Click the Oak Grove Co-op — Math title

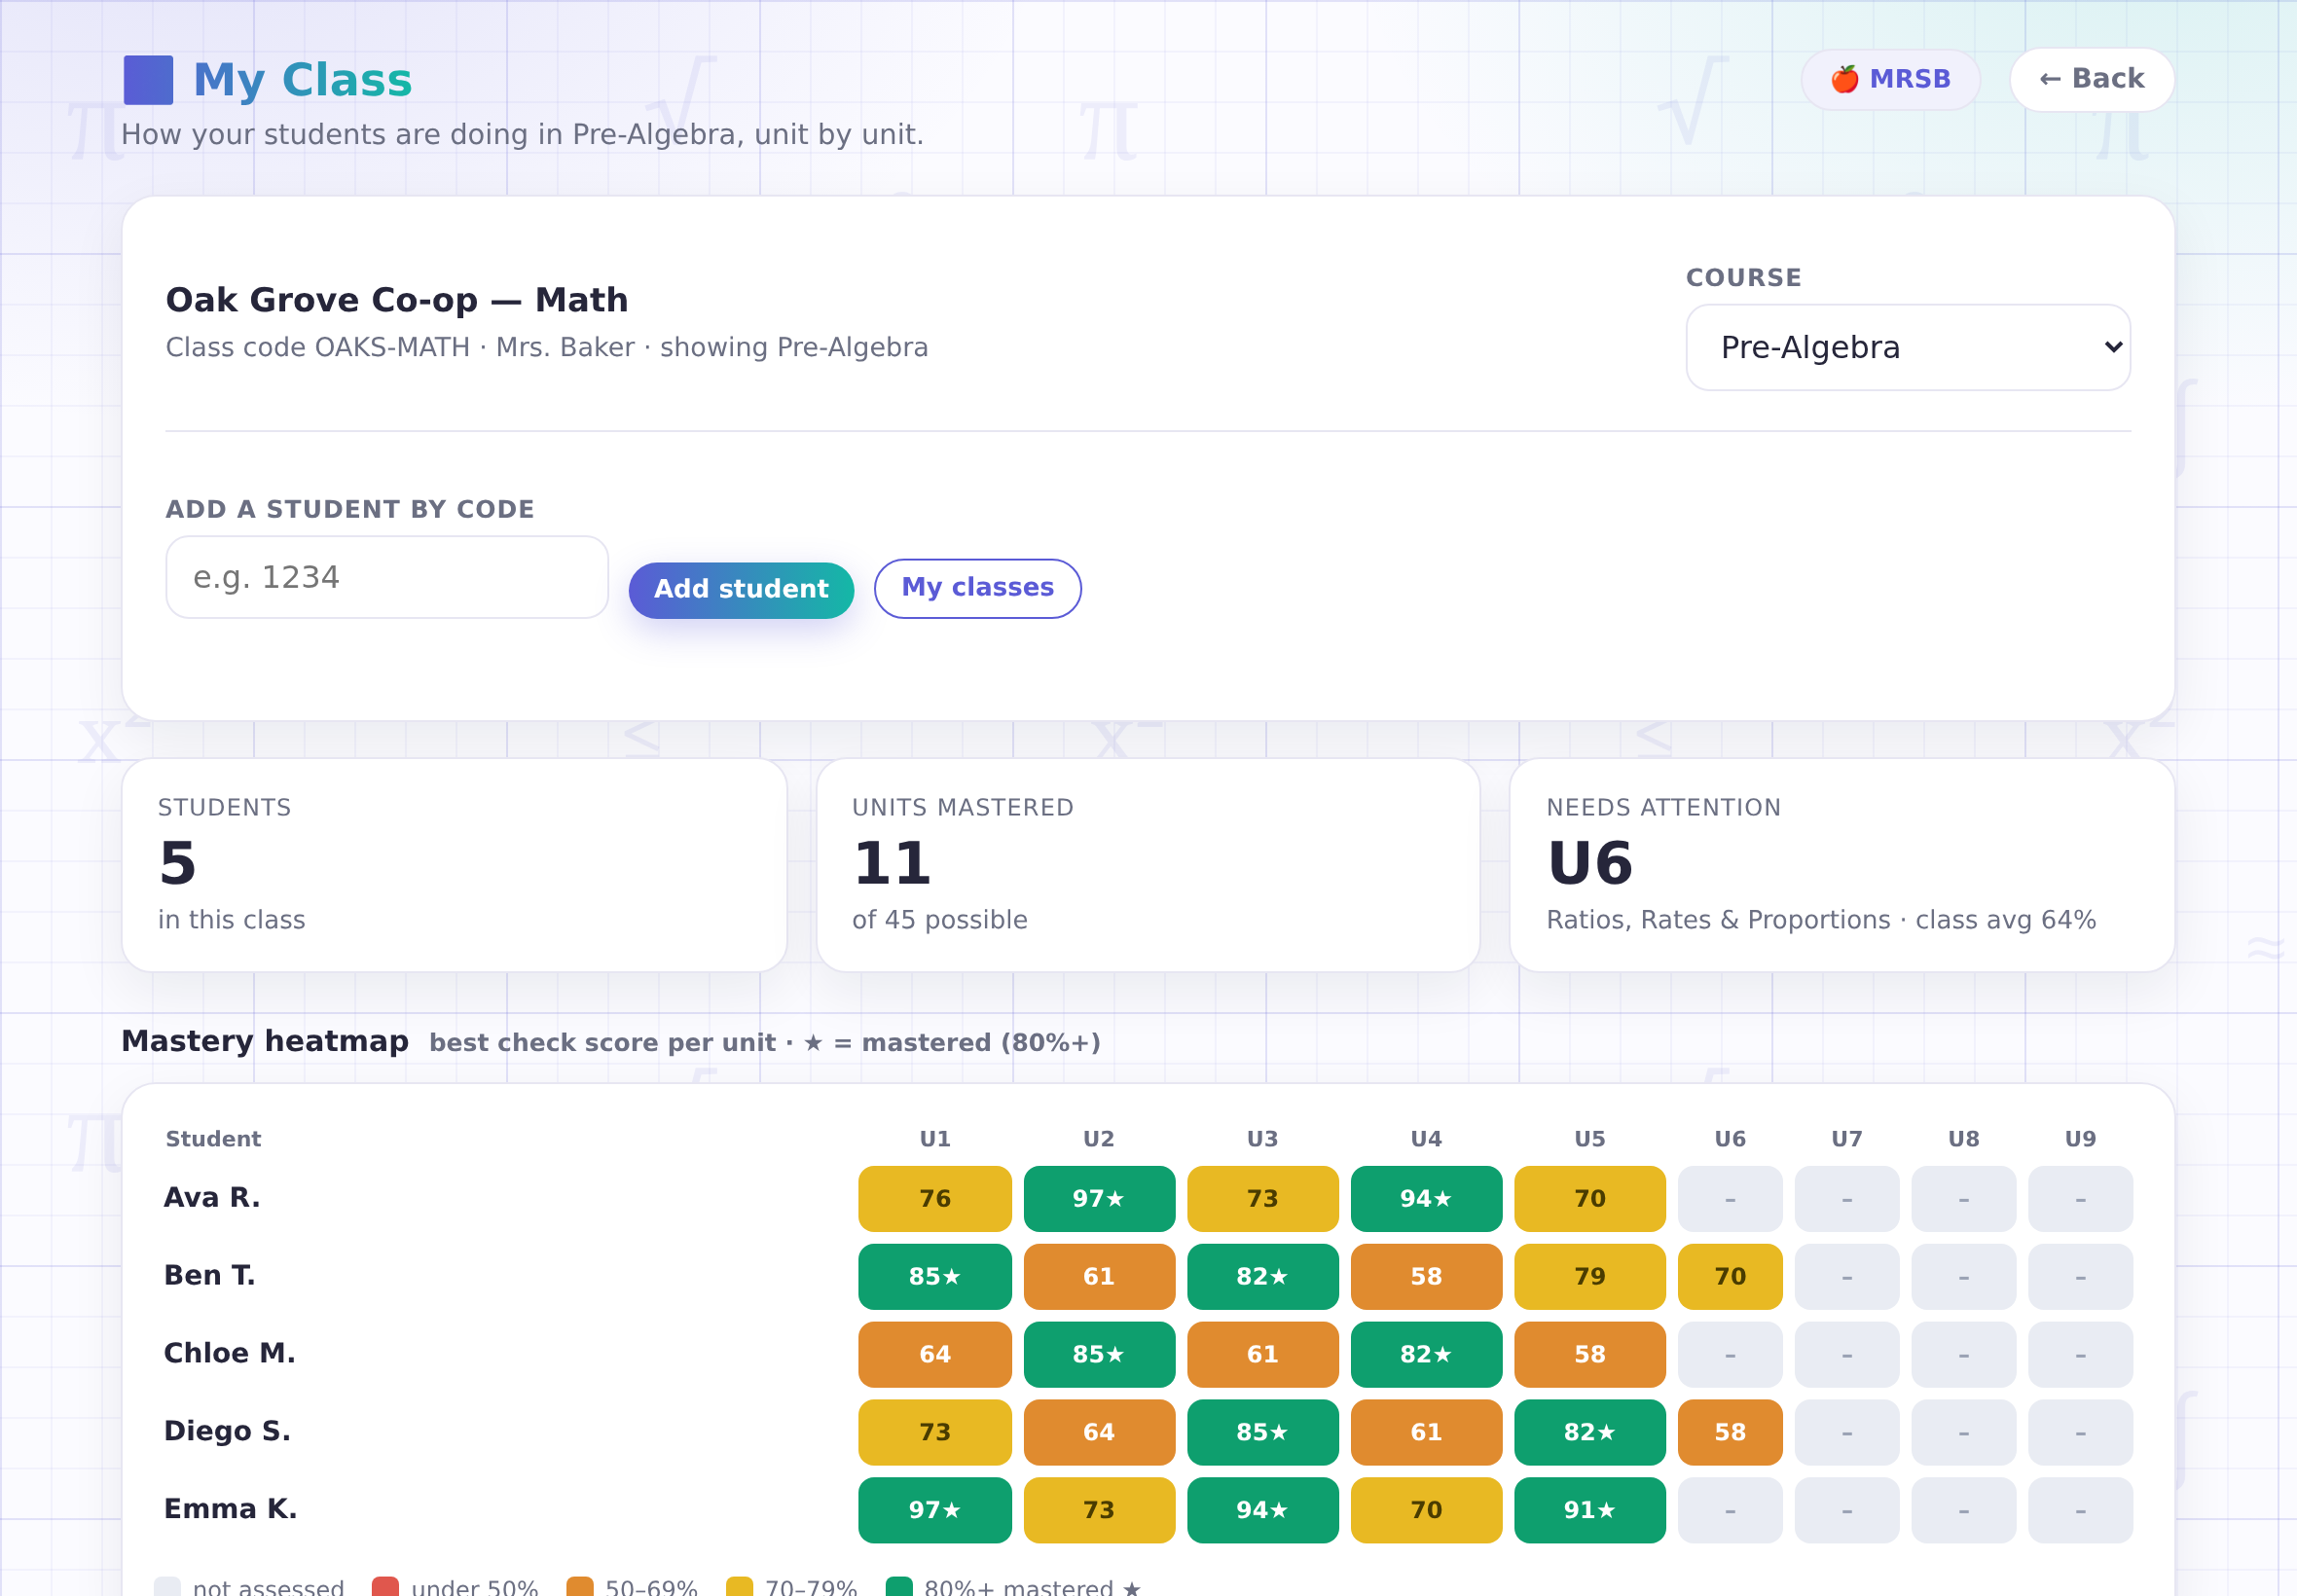(397, 300)
